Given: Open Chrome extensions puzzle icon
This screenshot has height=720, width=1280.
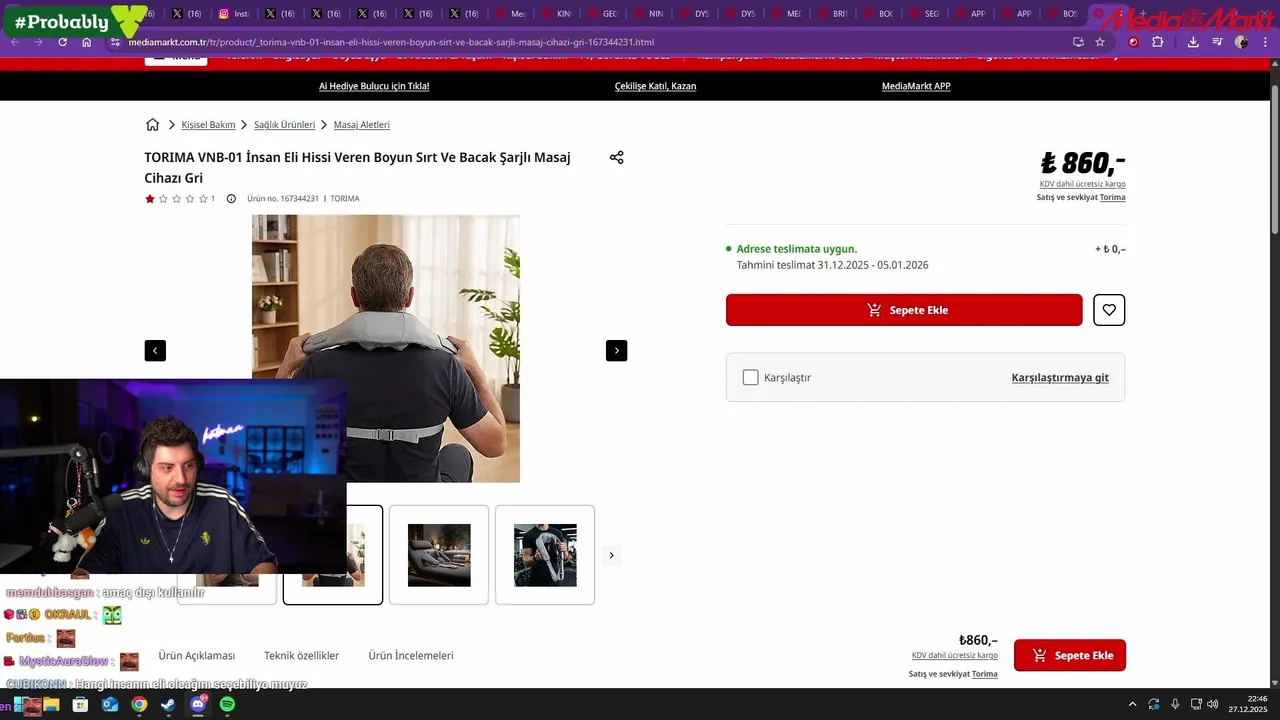Looking at the screenshot, I should click(1157, 42).
